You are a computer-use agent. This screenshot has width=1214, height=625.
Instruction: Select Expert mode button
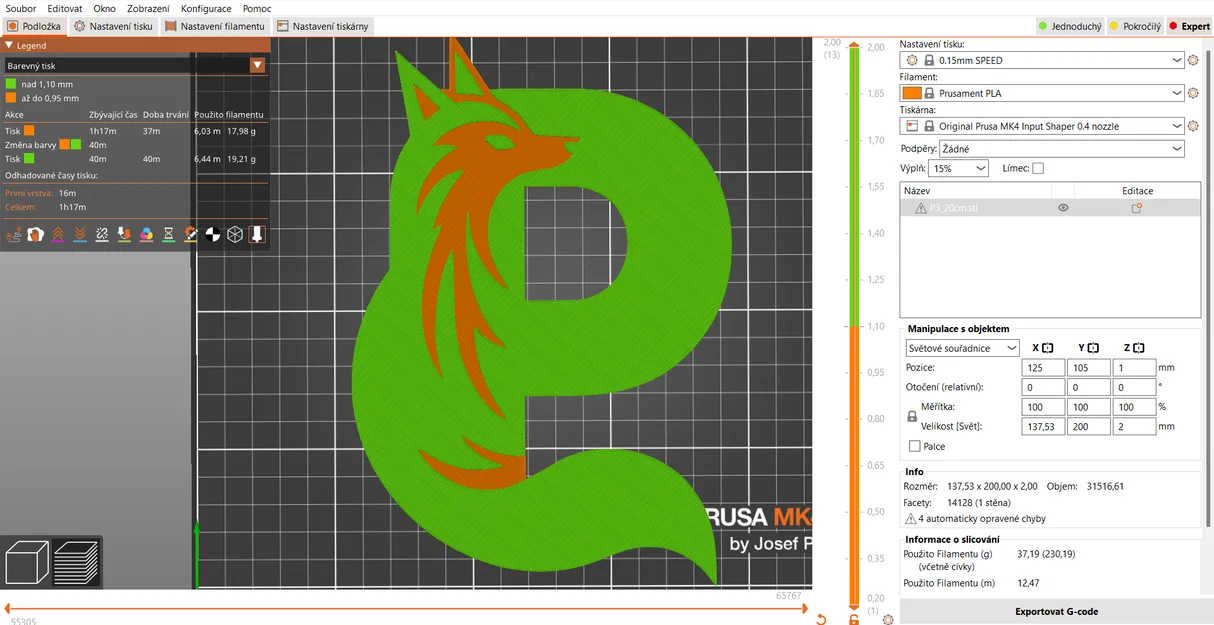[x=1189, y=26]
